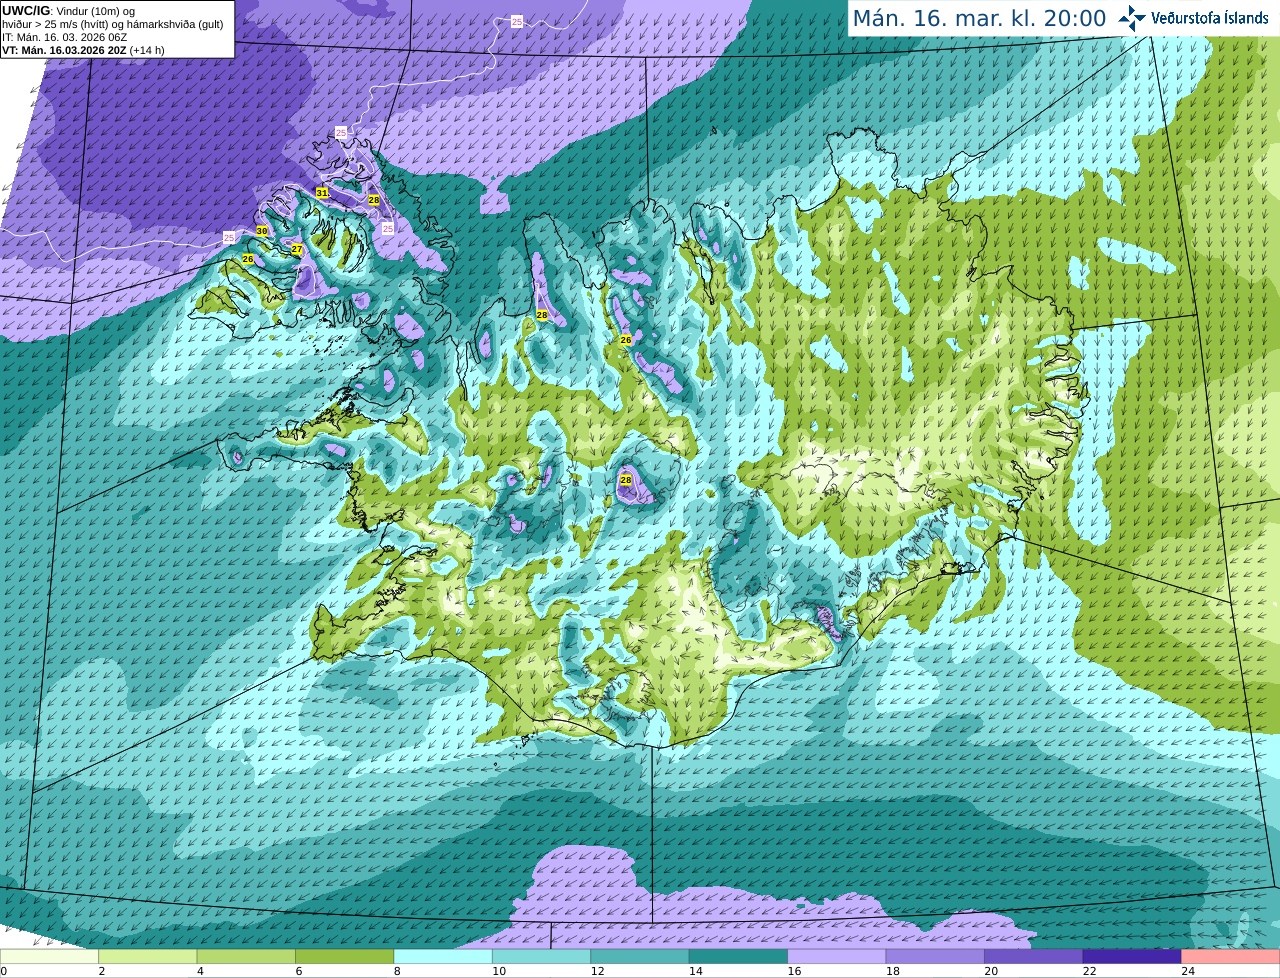
Task: Select the 18–20 m/s purple swatch
Action: (x=936, y=957)
